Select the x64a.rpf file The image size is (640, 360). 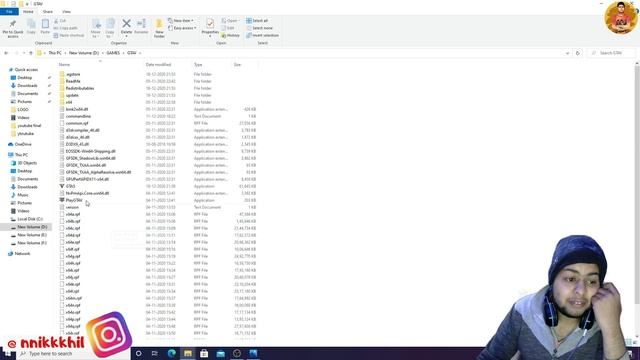click(x=73, y=214)
